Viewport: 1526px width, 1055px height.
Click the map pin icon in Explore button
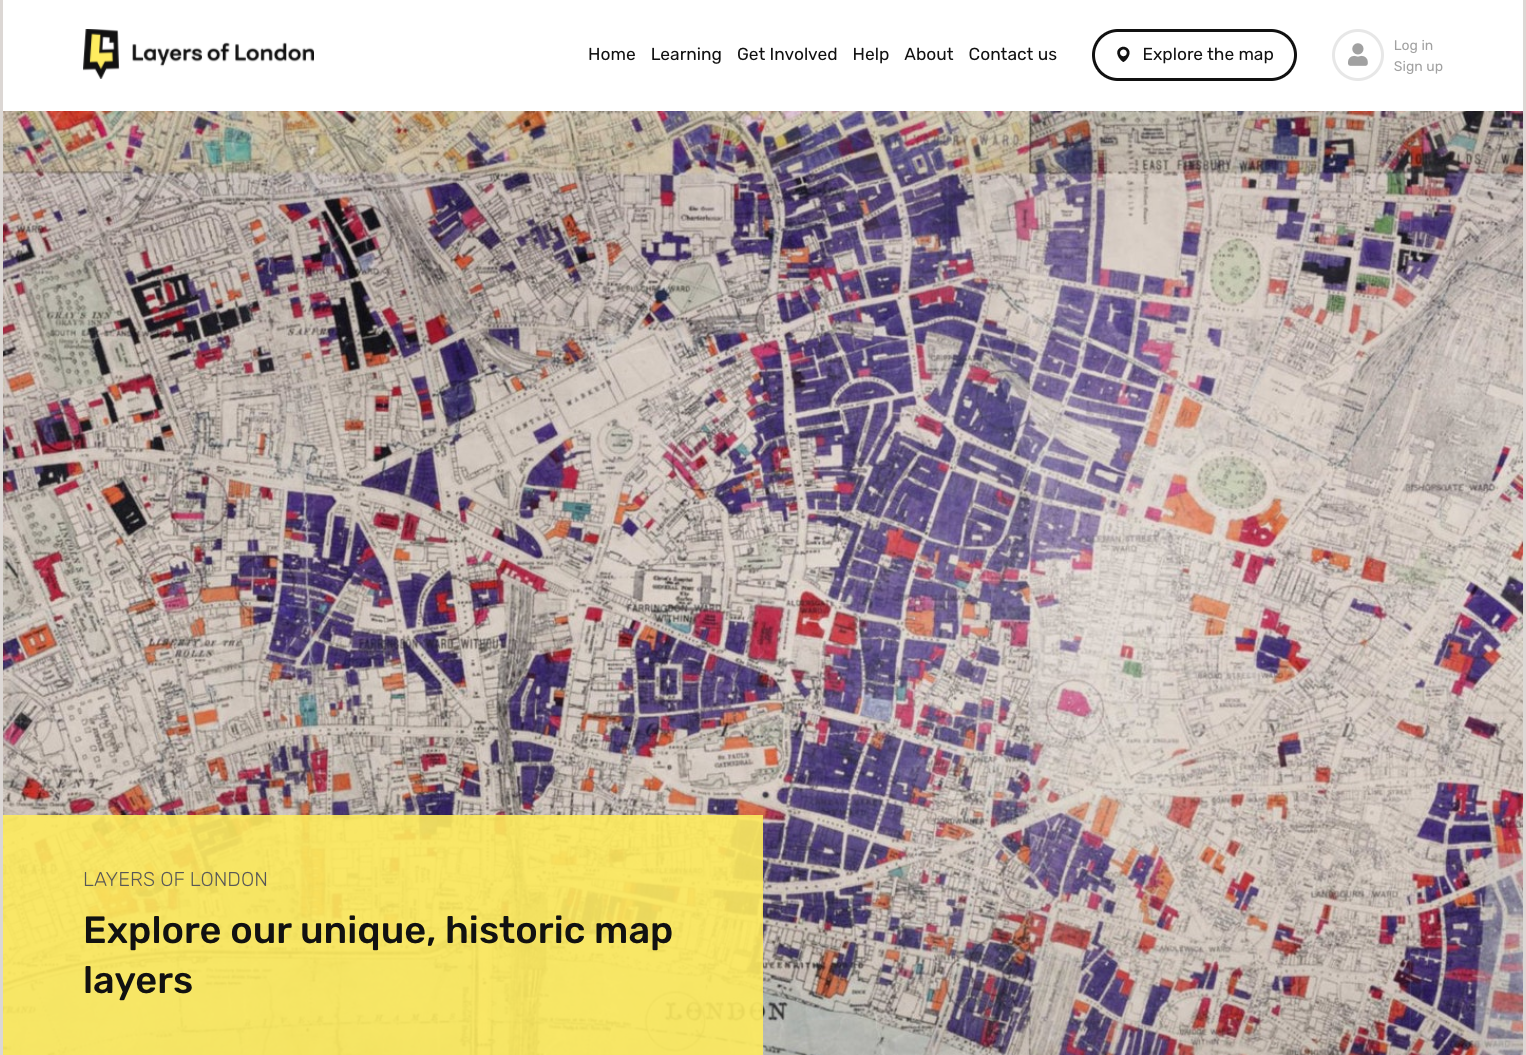click(1123, 55)
